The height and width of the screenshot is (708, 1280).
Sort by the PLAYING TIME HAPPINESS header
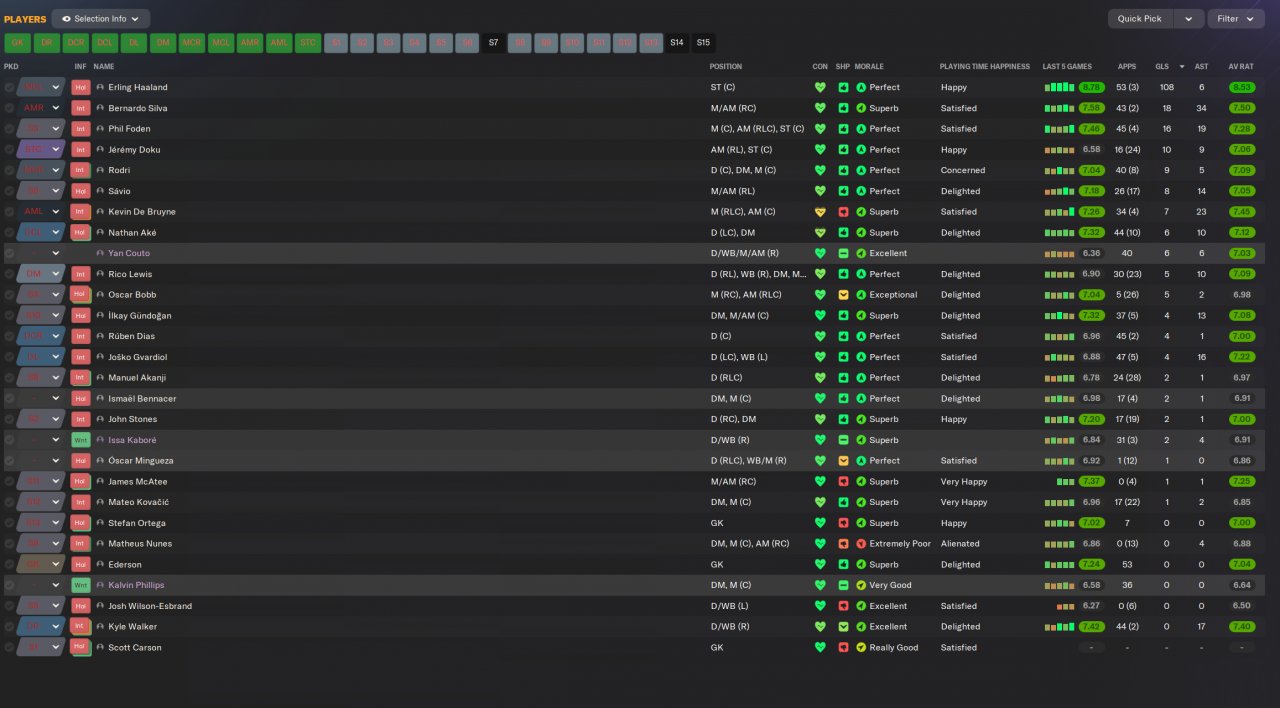tap(984, 67)
